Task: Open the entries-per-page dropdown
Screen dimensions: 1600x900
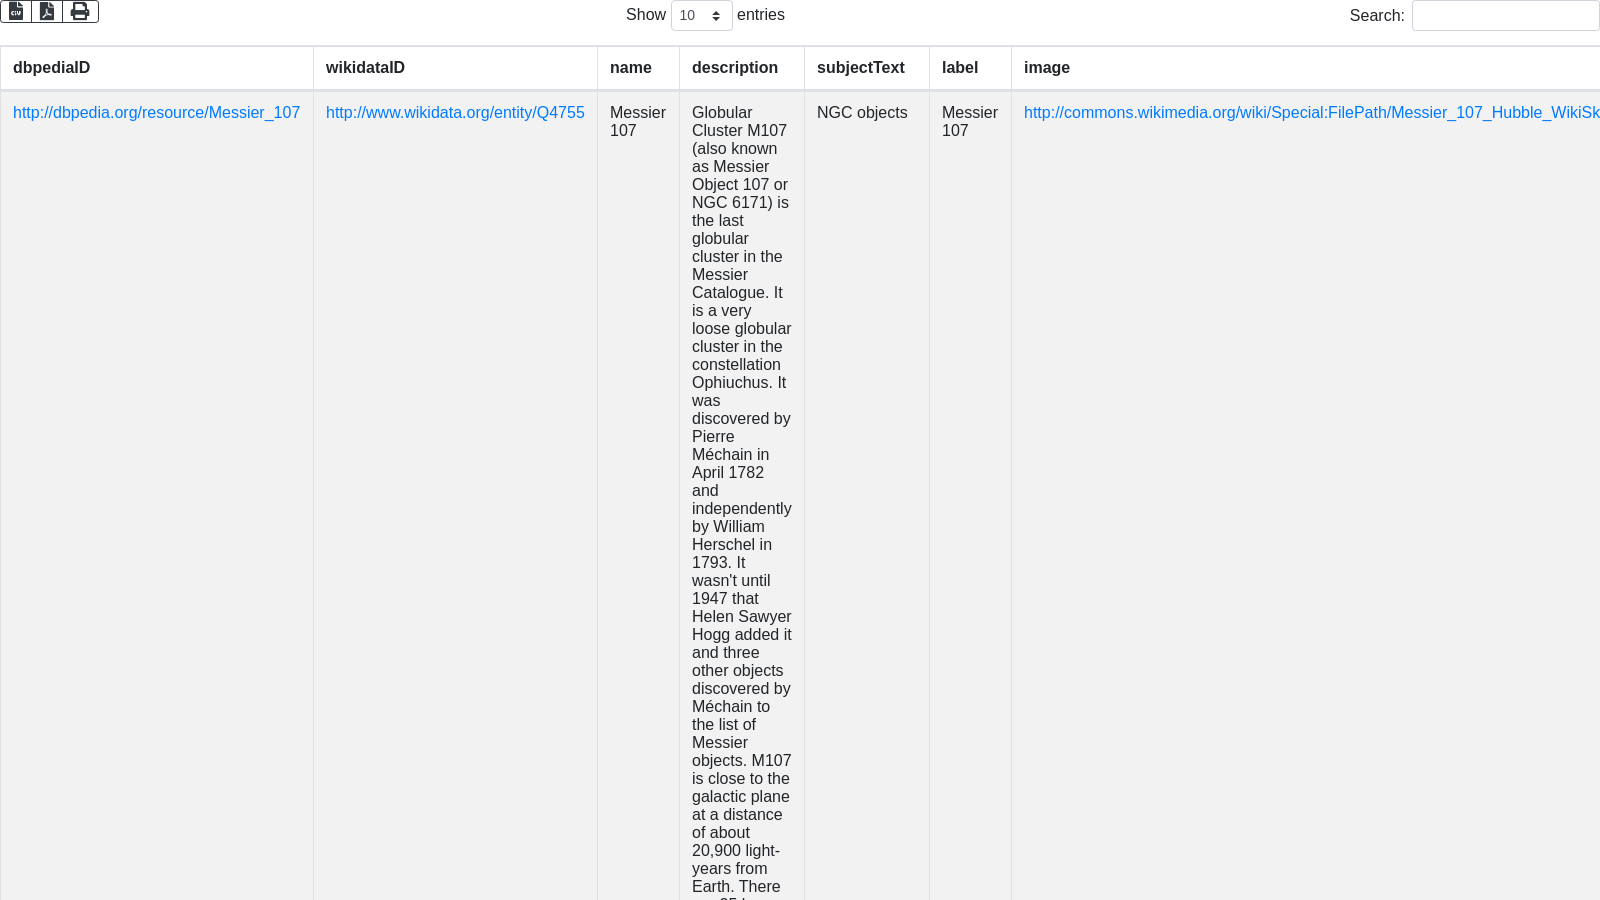Action: [701, 16]
